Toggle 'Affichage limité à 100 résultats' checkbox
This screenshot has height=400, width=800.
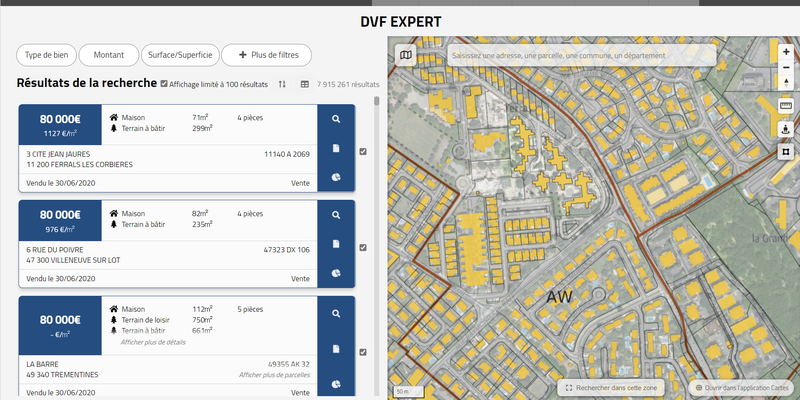click(x=164, y=84)
